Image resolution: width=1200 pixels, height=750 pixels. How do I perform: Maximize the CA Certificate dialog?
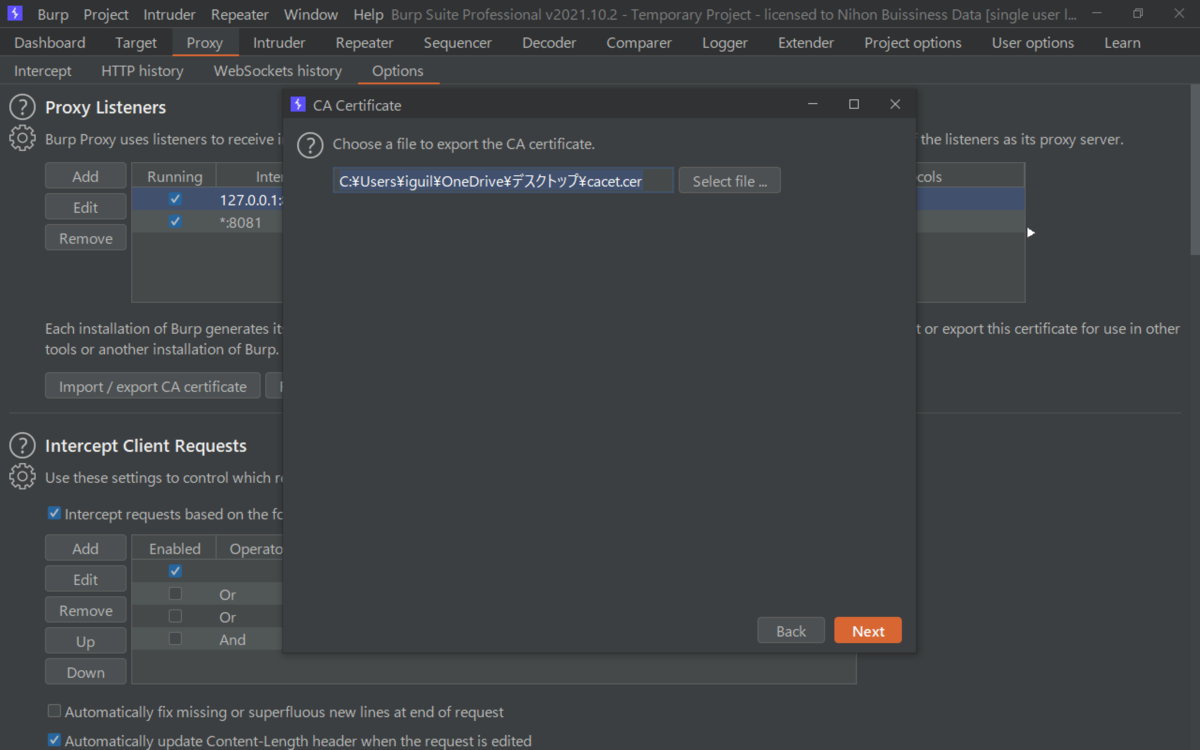click(854, 104)
